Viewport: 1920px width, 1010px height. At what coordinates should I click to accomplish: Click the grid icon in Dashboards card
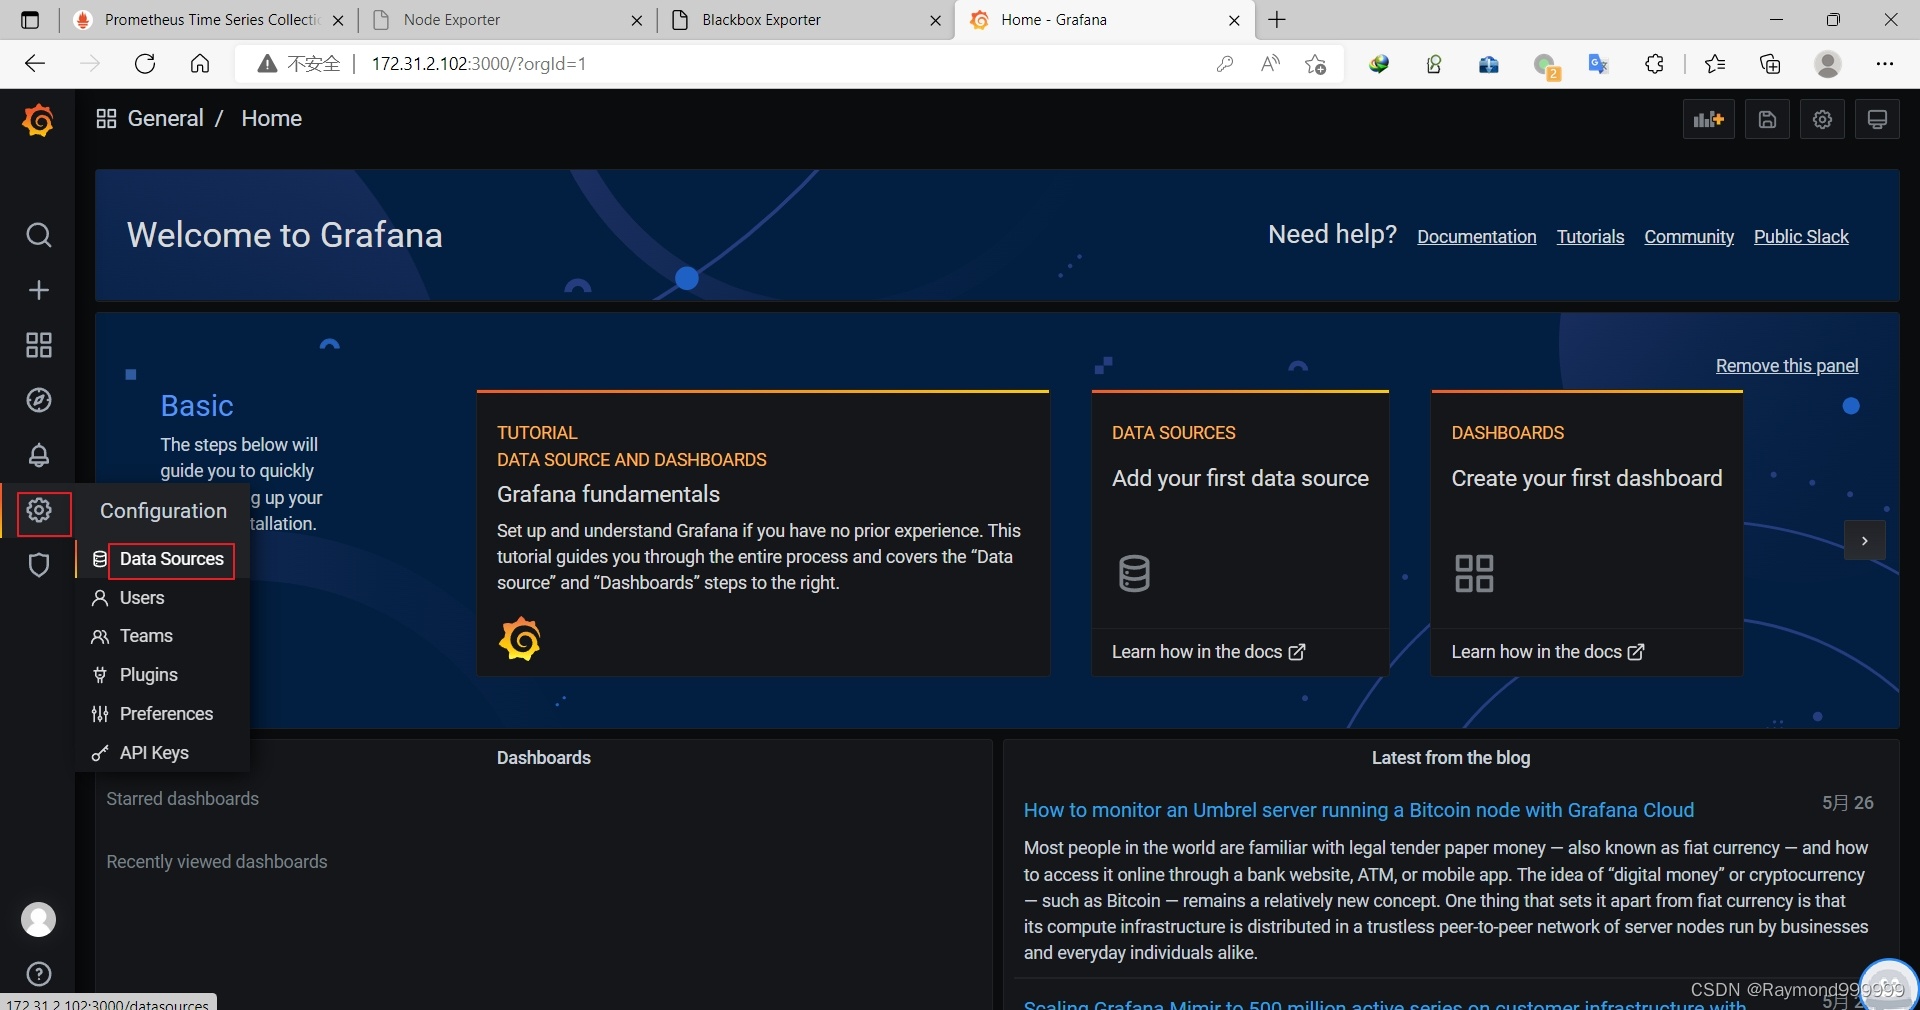(x=1474, y=573)
